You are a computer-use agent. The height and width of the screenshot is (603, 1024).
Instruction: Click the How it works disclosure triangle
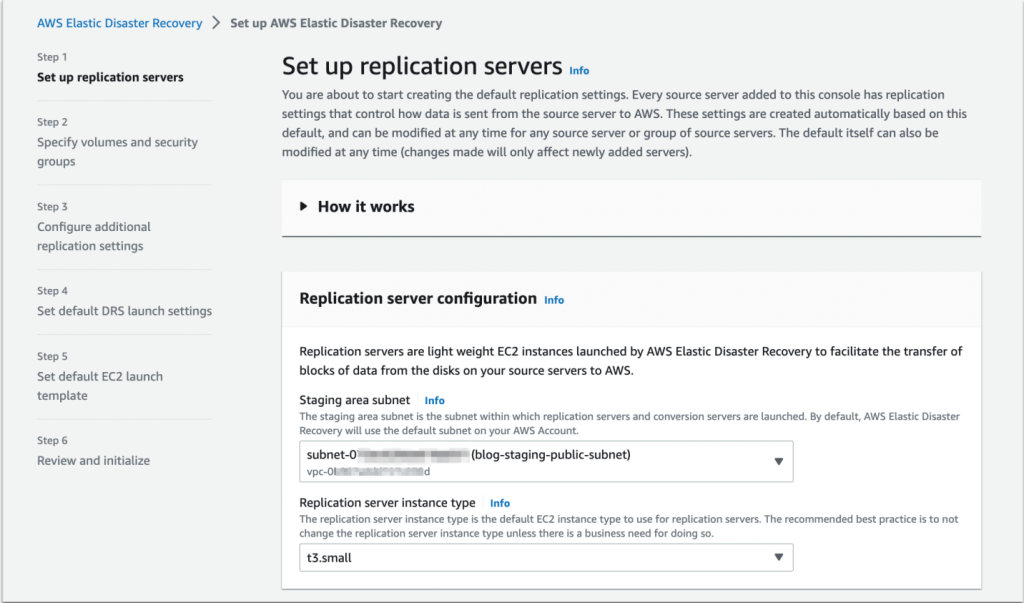click(303, 206)
